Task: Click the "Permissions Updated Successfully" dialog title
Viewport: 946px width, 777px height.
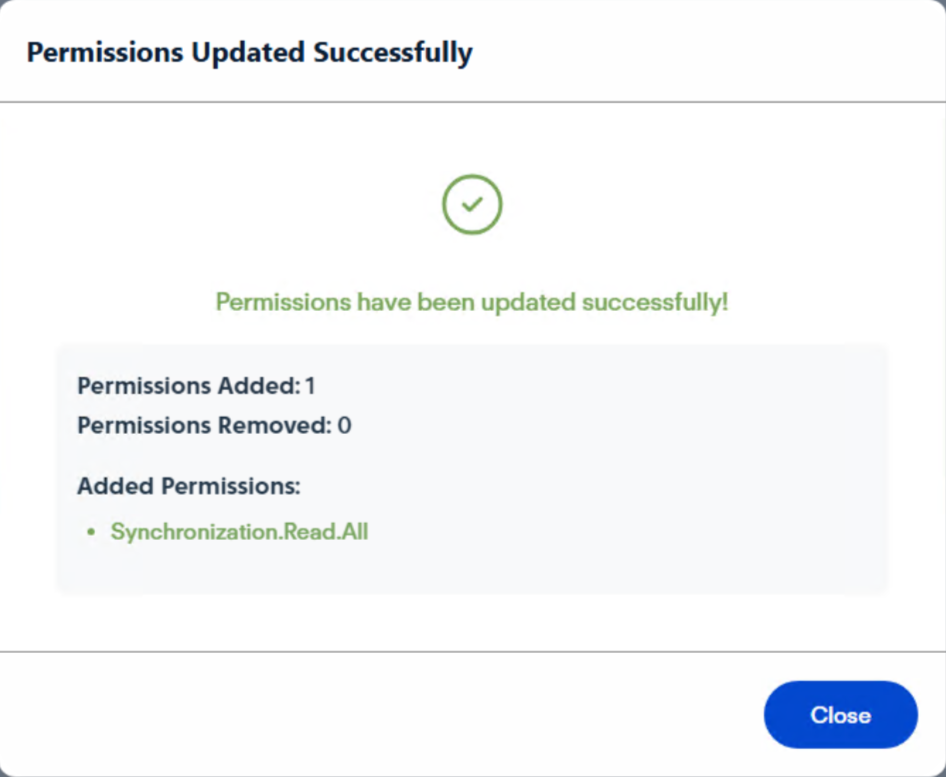Action: (x=249, y=53)
